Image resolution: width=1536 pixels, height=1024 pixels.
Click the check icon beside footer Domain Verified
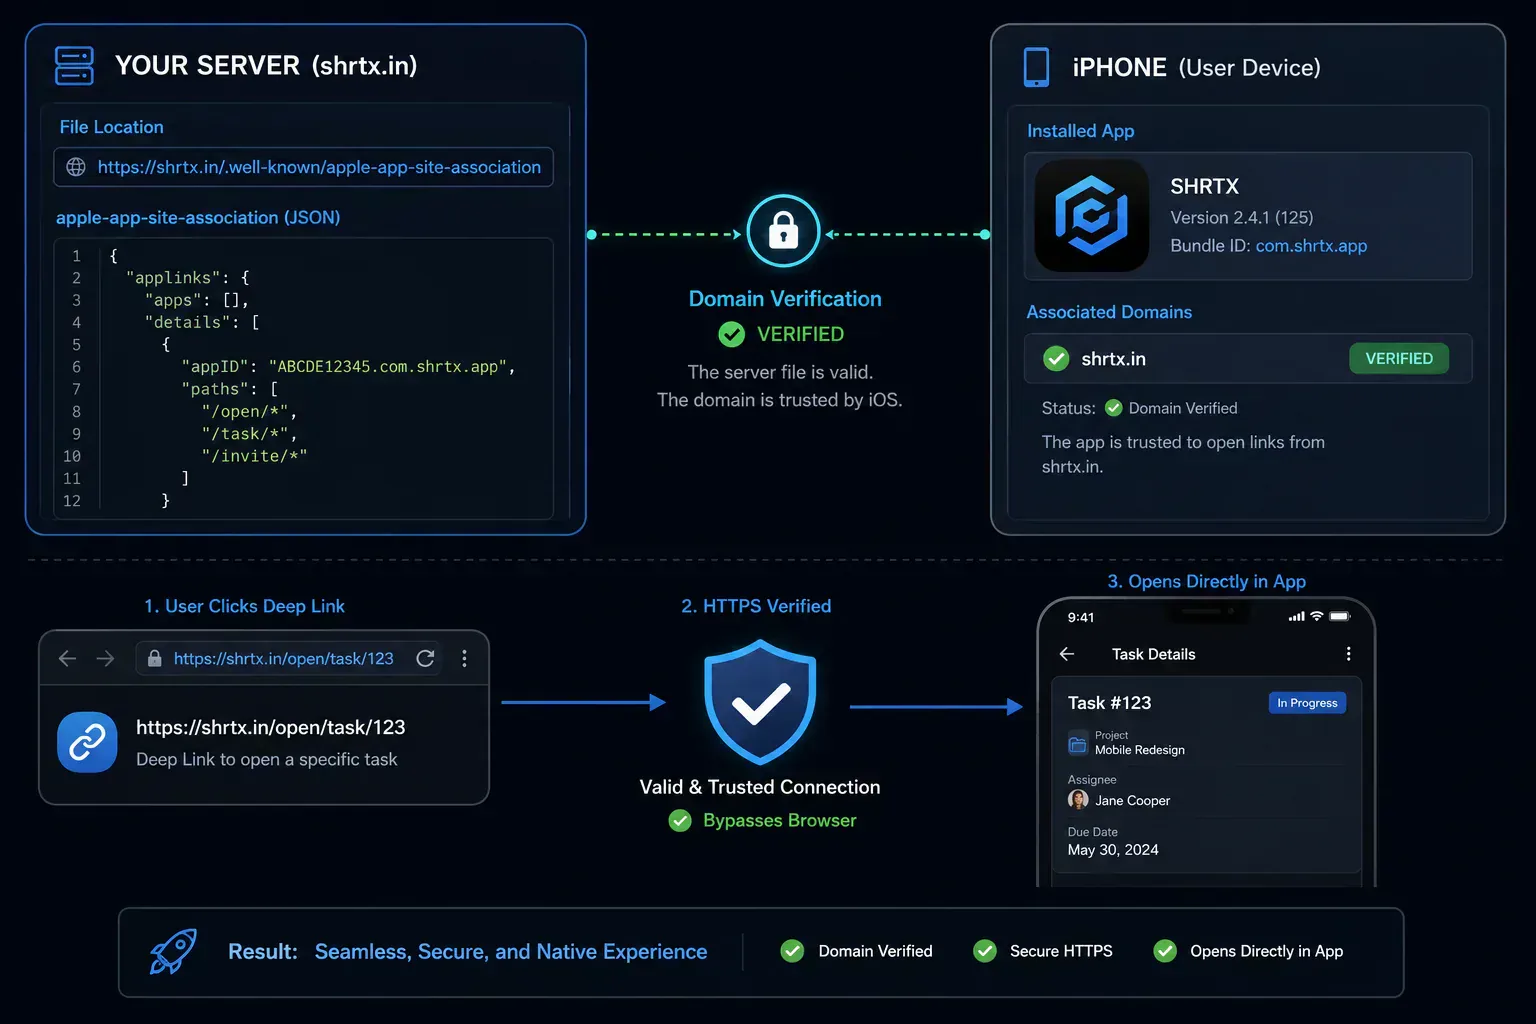point(792,951)
